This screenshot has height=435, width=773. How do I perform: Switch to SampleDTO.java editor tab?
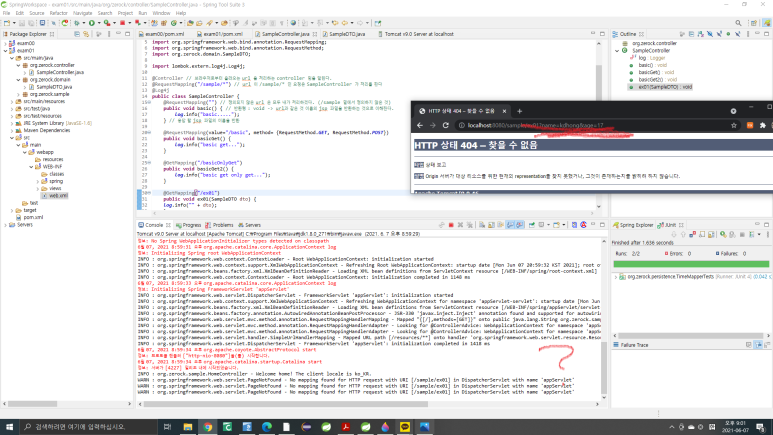(347, 34)
